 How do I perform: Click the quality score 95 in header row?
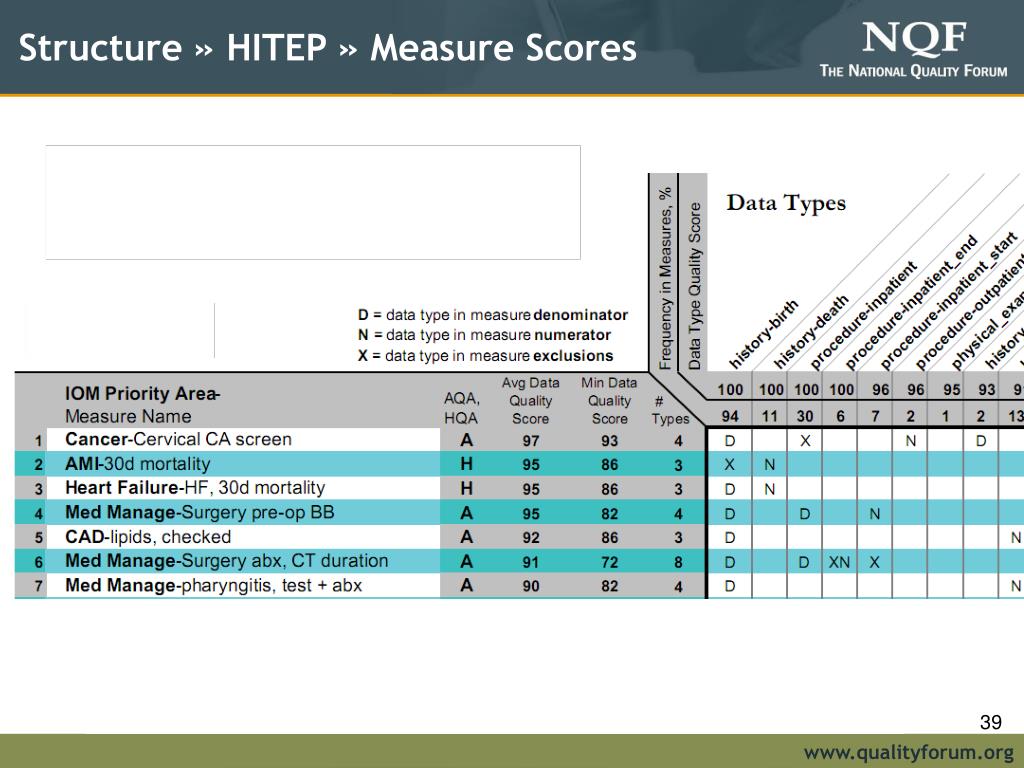coord(952,390)
